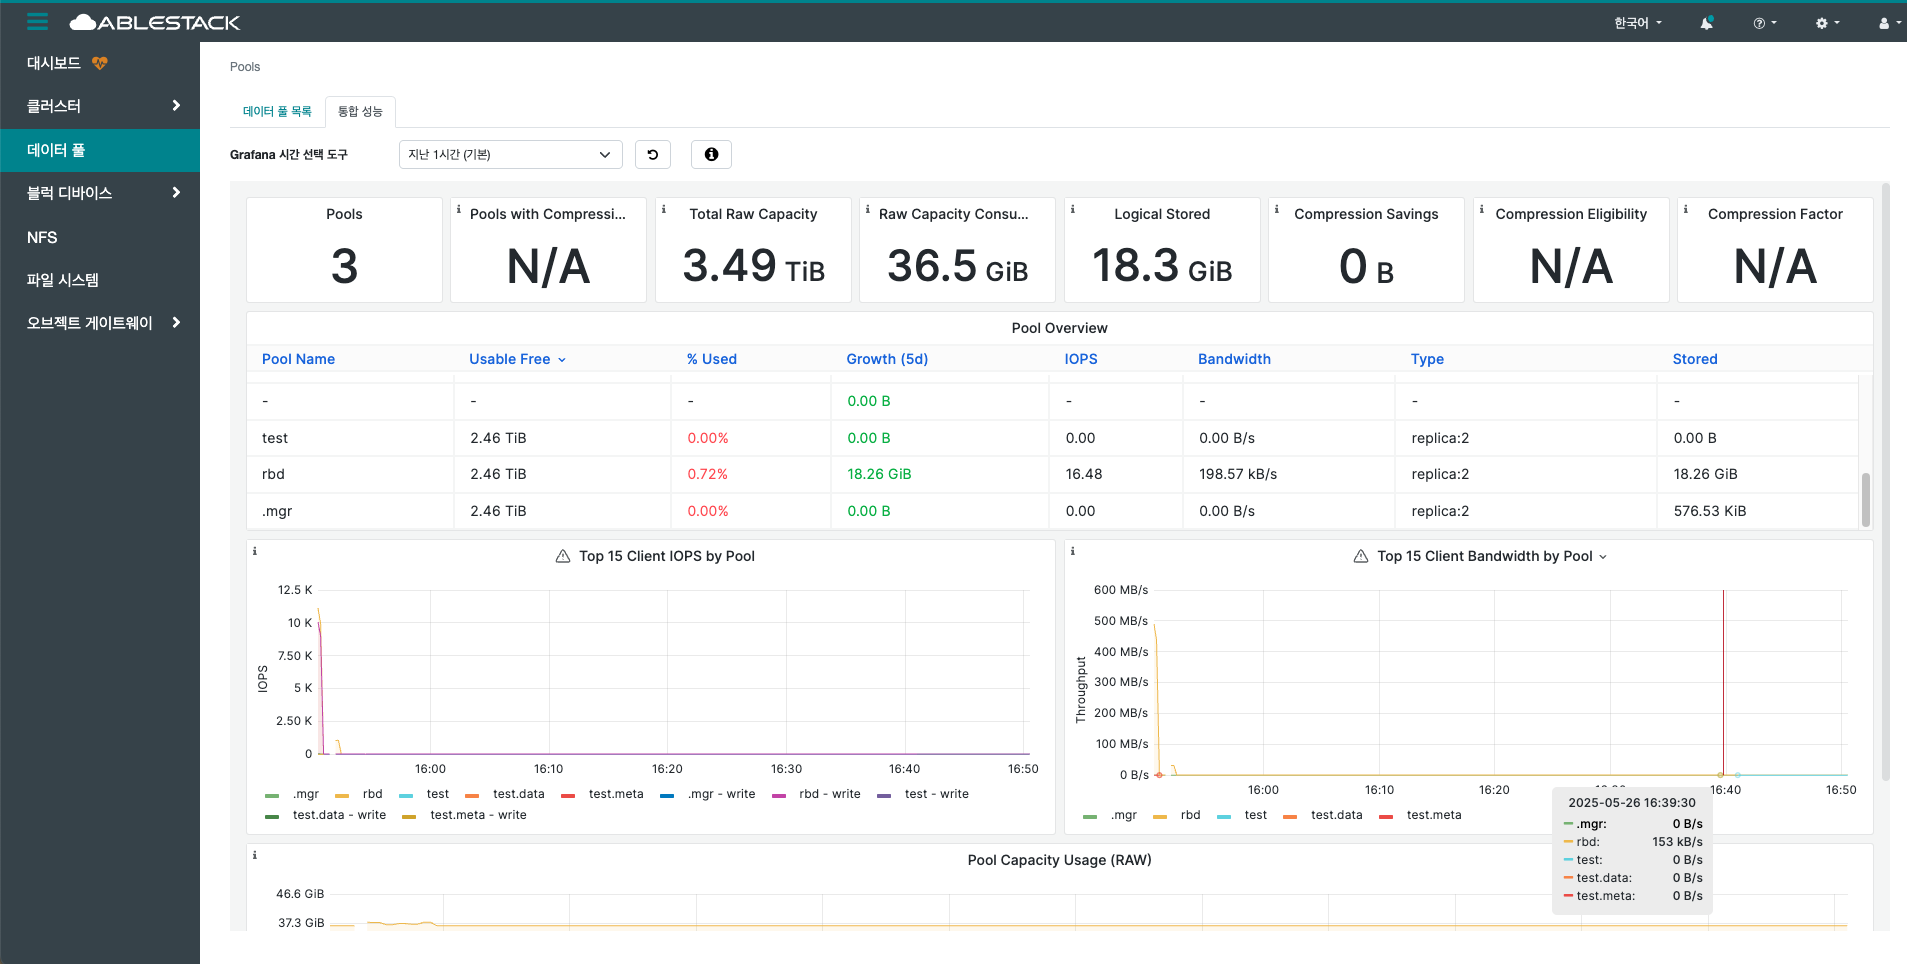Click the Pool Overview table scrollbar
This screenshot has width=1907, height=964.
tap(1865, 499)
